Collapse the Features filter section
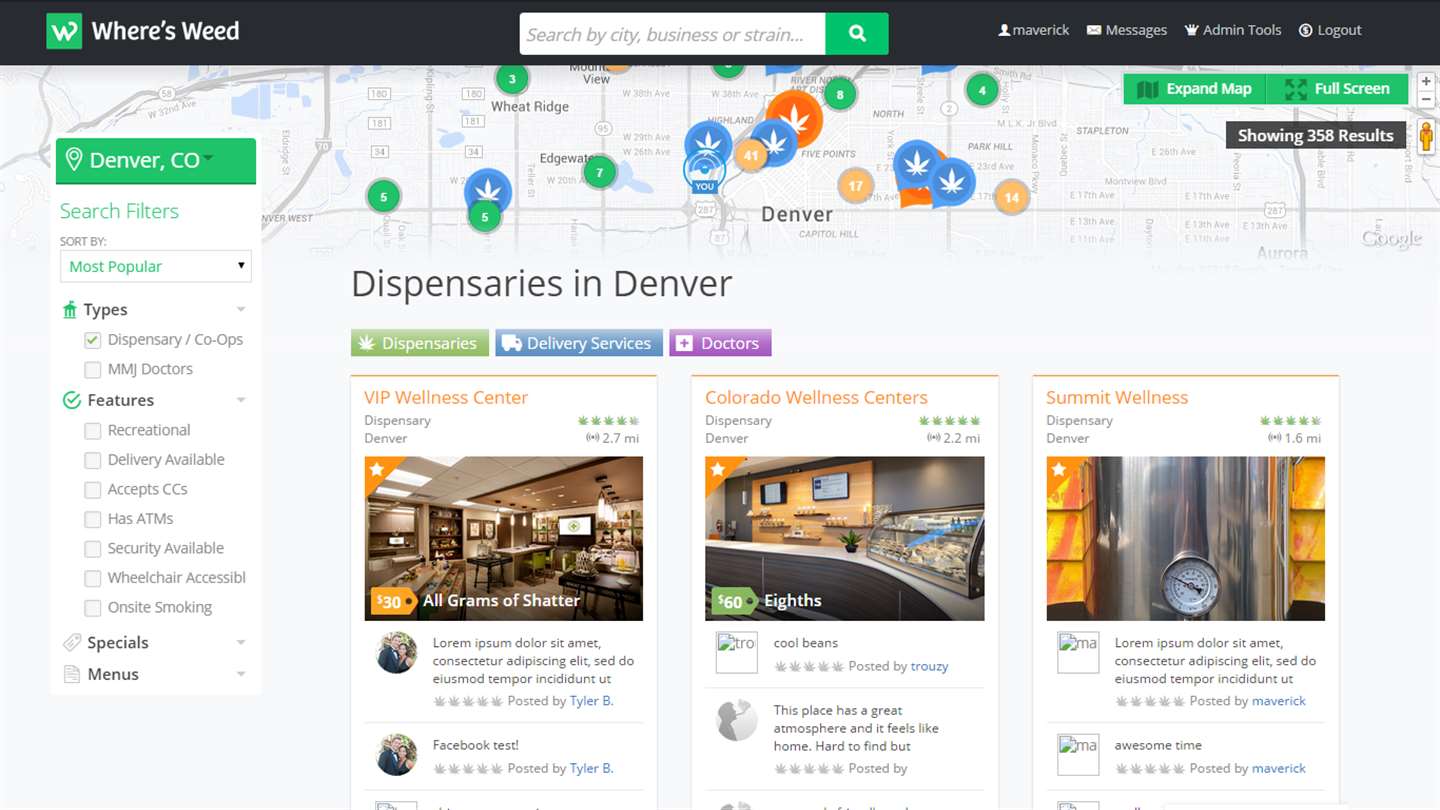 coord(241,400)
